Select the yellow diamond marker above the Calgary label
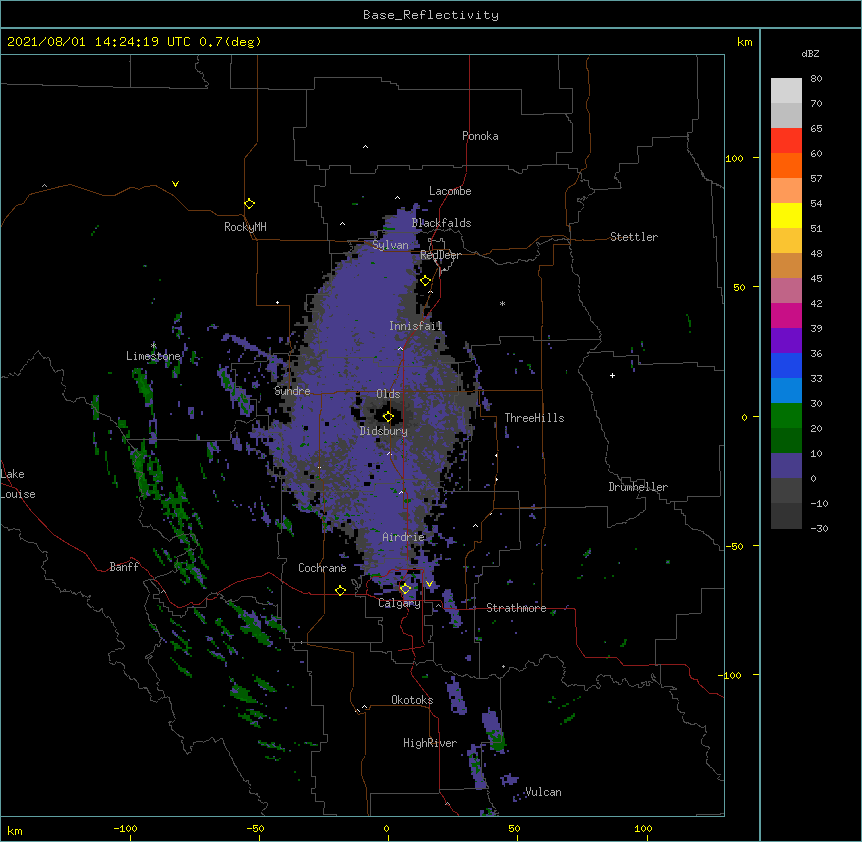 (405, 589)
